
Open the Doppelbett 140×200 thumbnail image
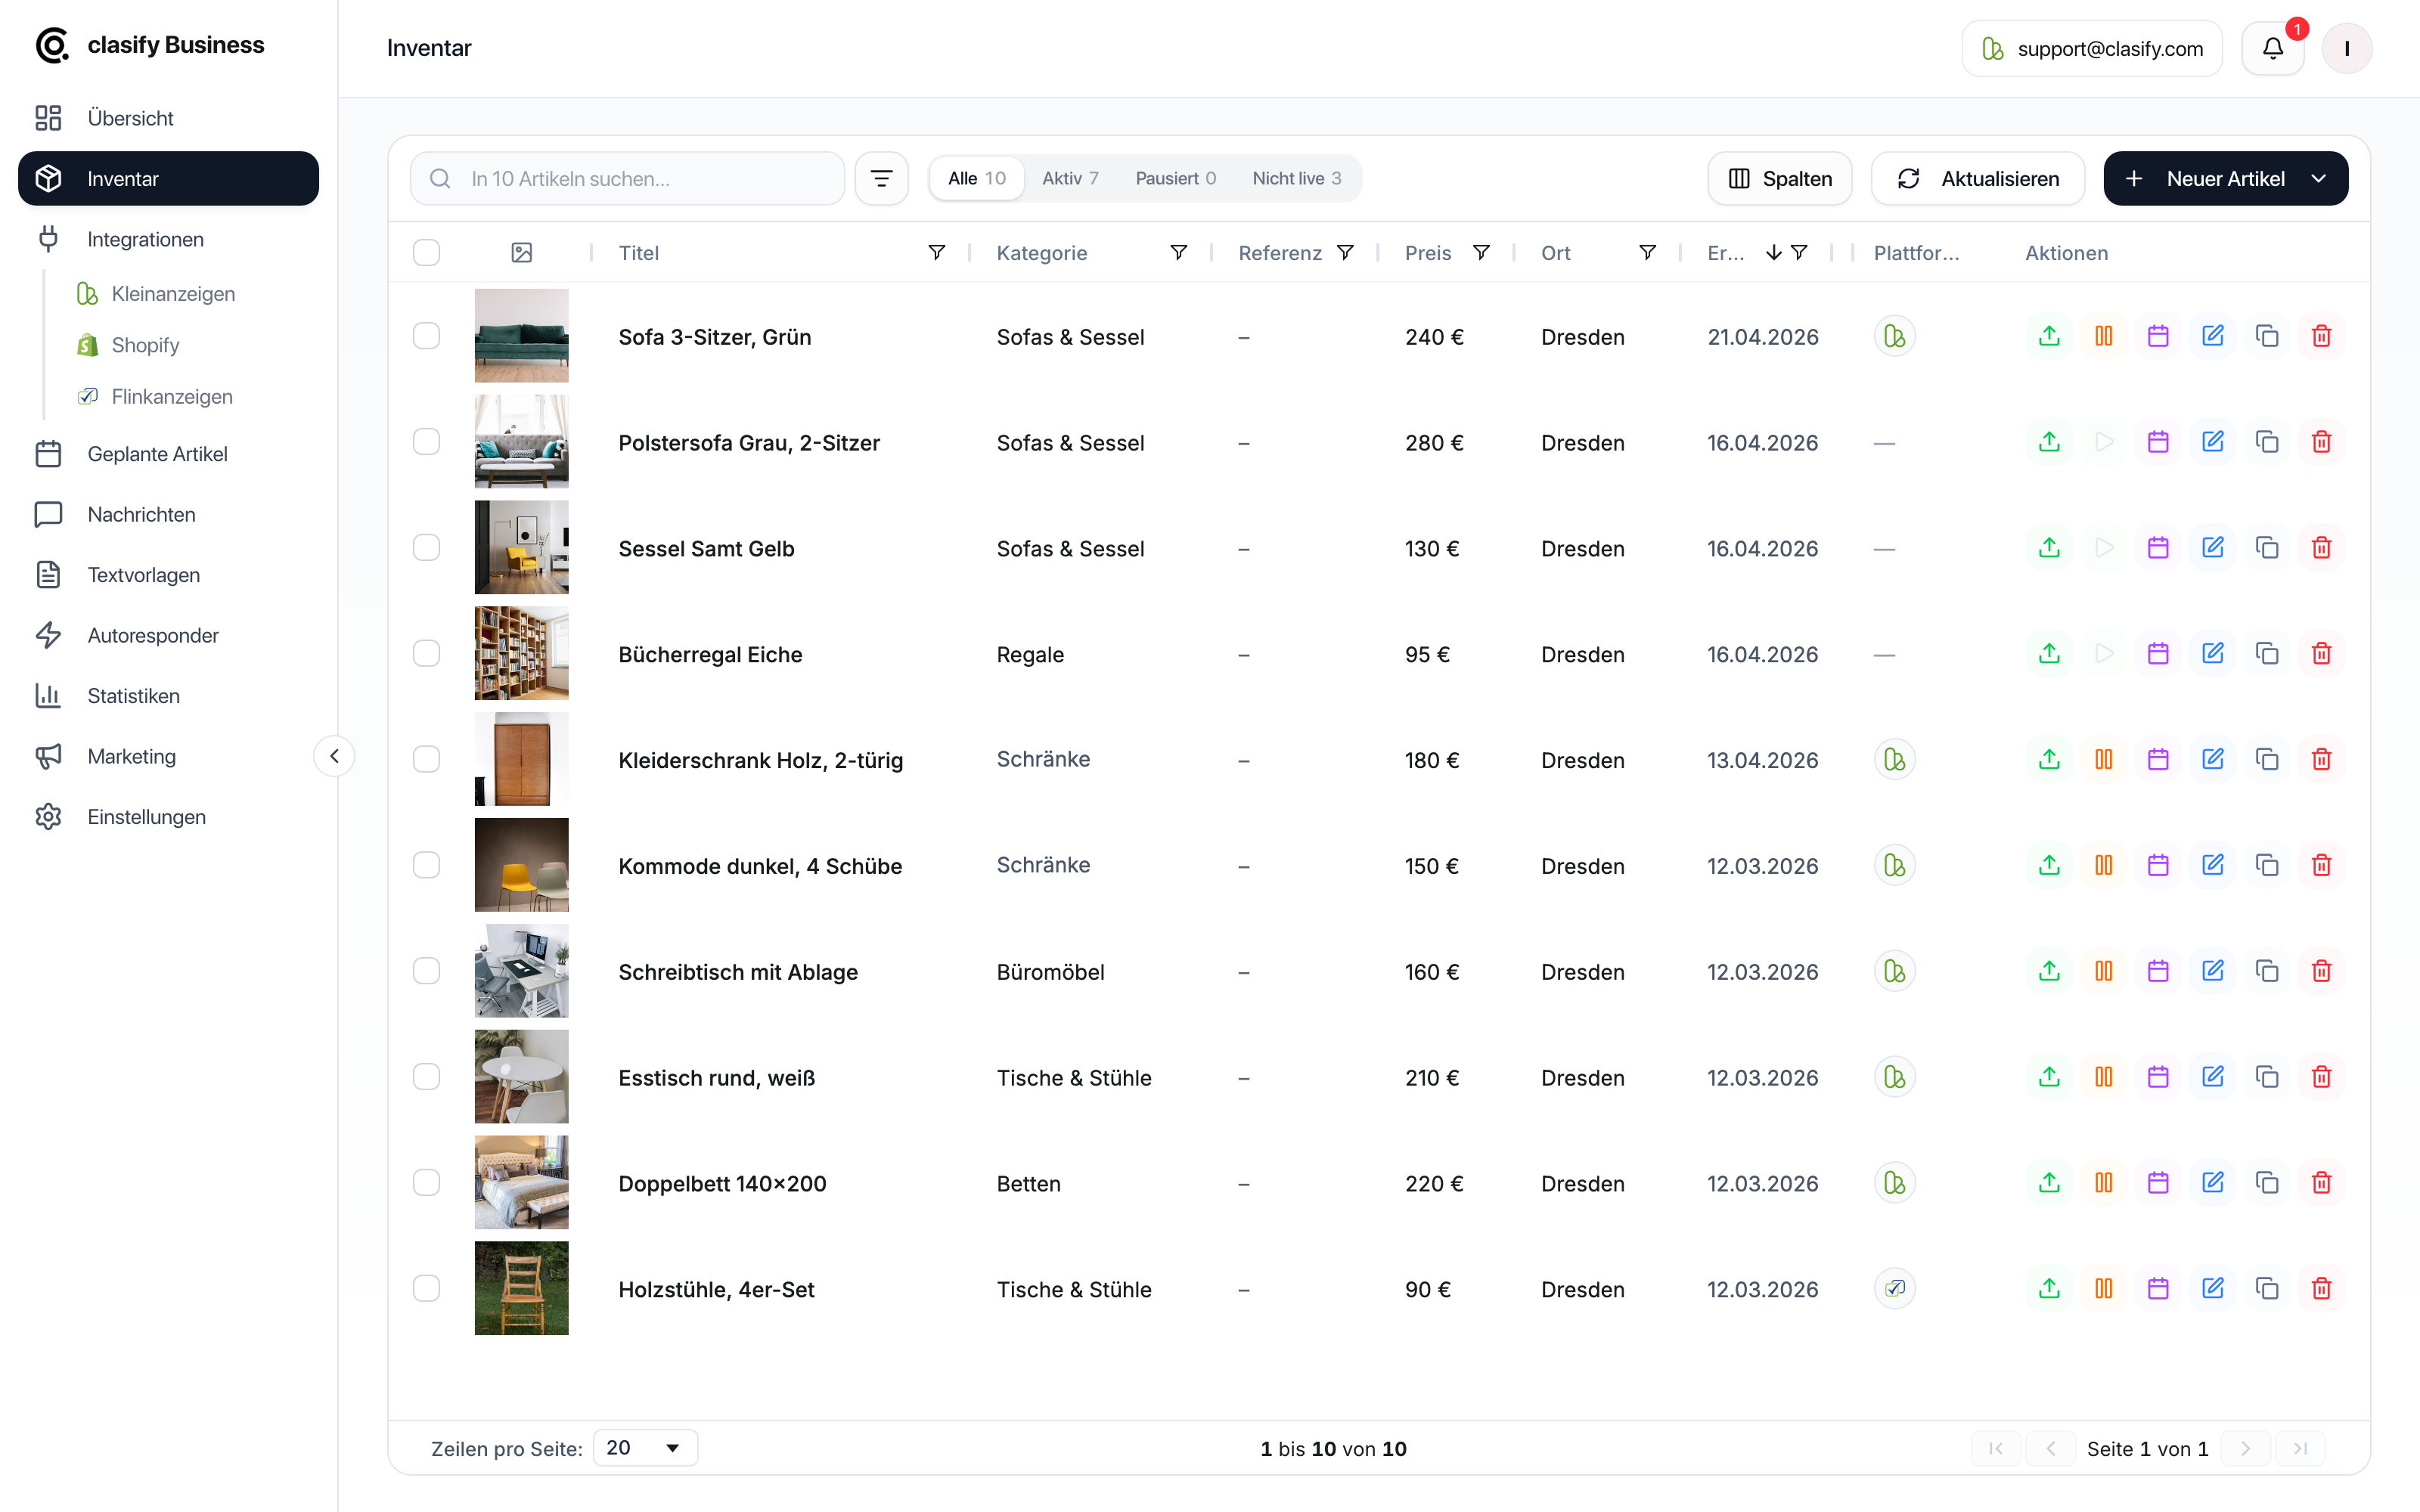coord(521,1183)
